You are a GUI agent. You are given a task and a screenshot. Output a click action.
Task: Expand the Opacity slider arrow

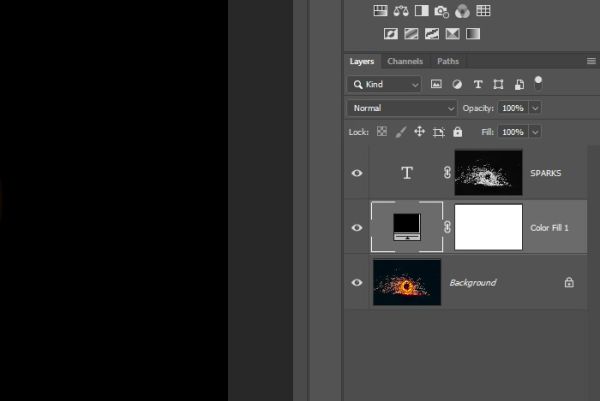[x=535, y=108]
